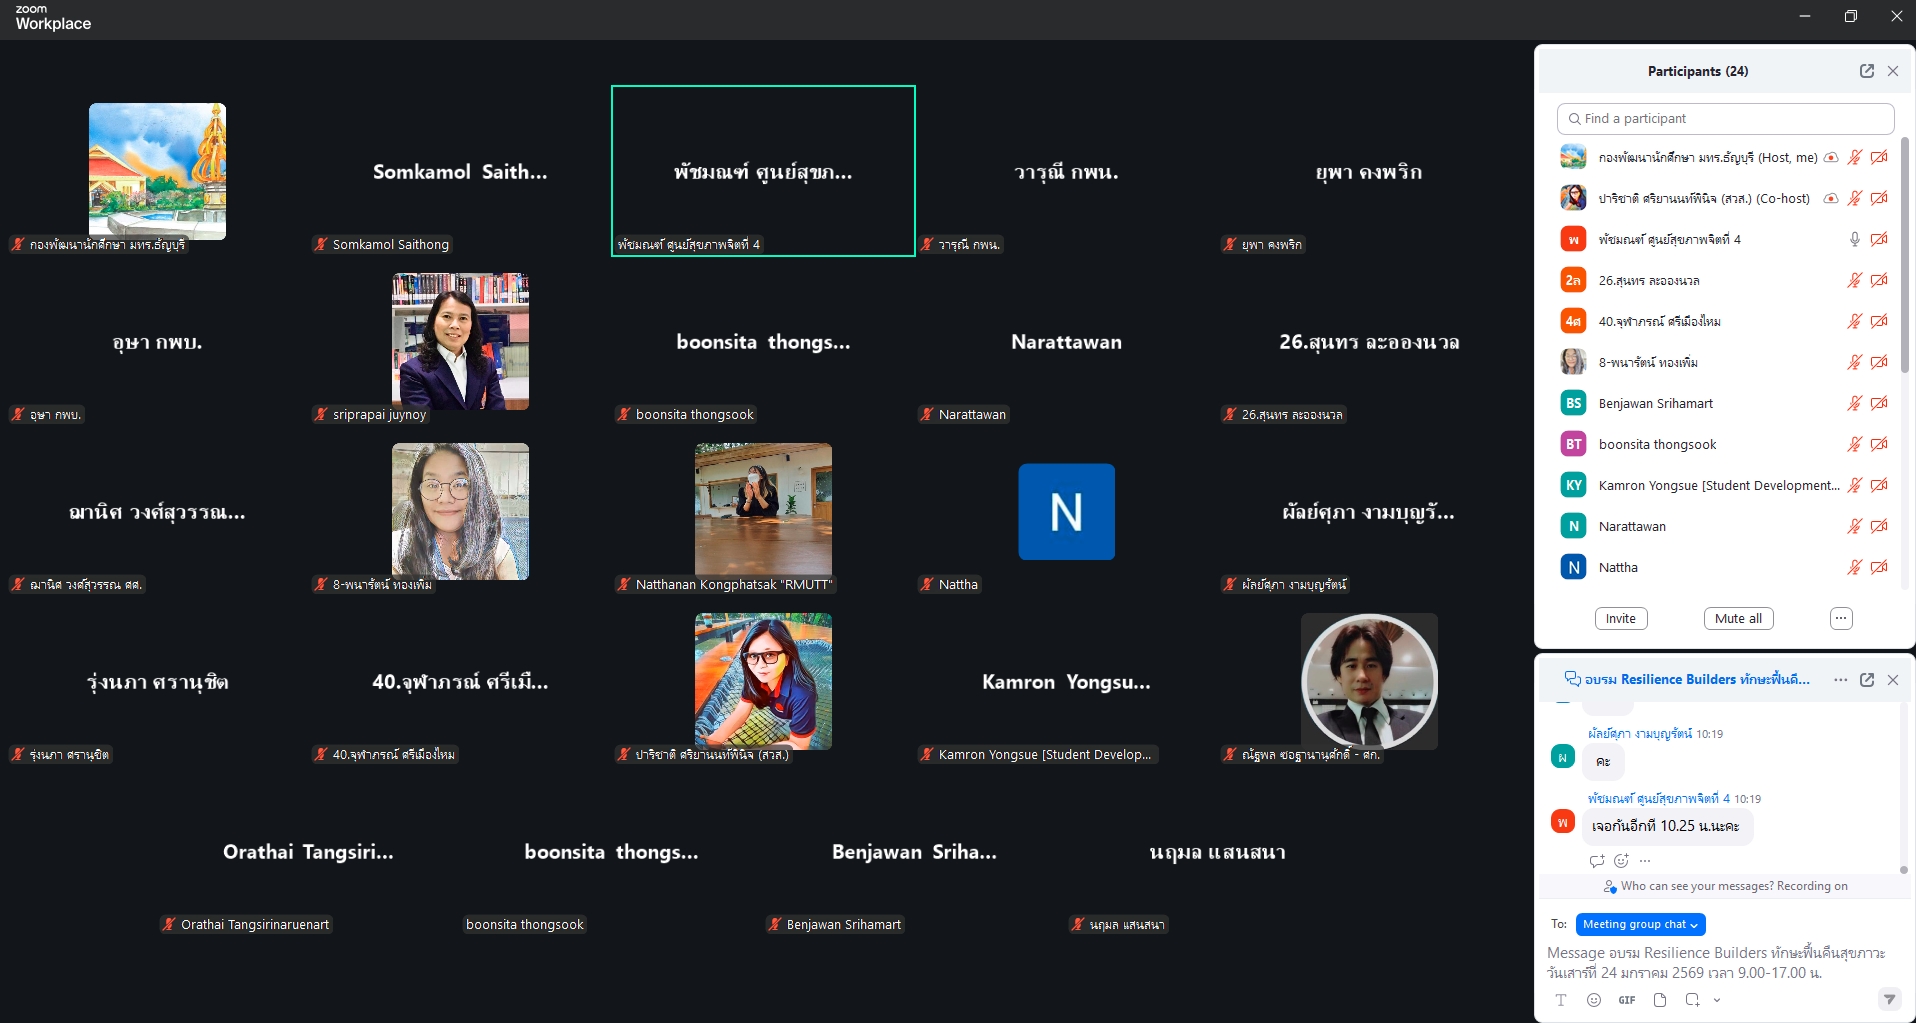Pop out the Participants panel

point(1866,71)
